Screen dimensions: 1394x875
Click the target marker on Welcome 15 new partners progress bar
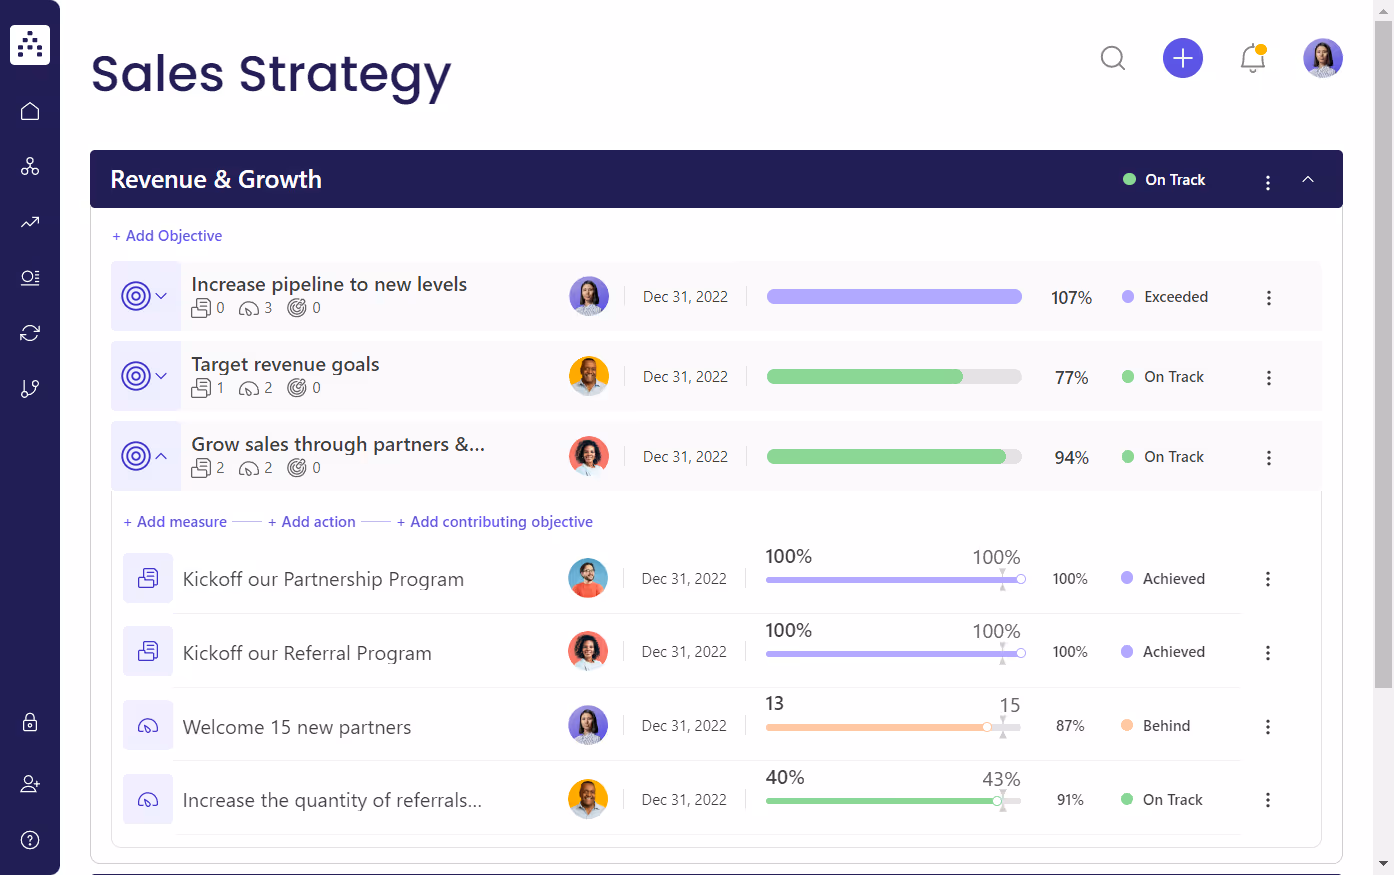point(1002,728)
